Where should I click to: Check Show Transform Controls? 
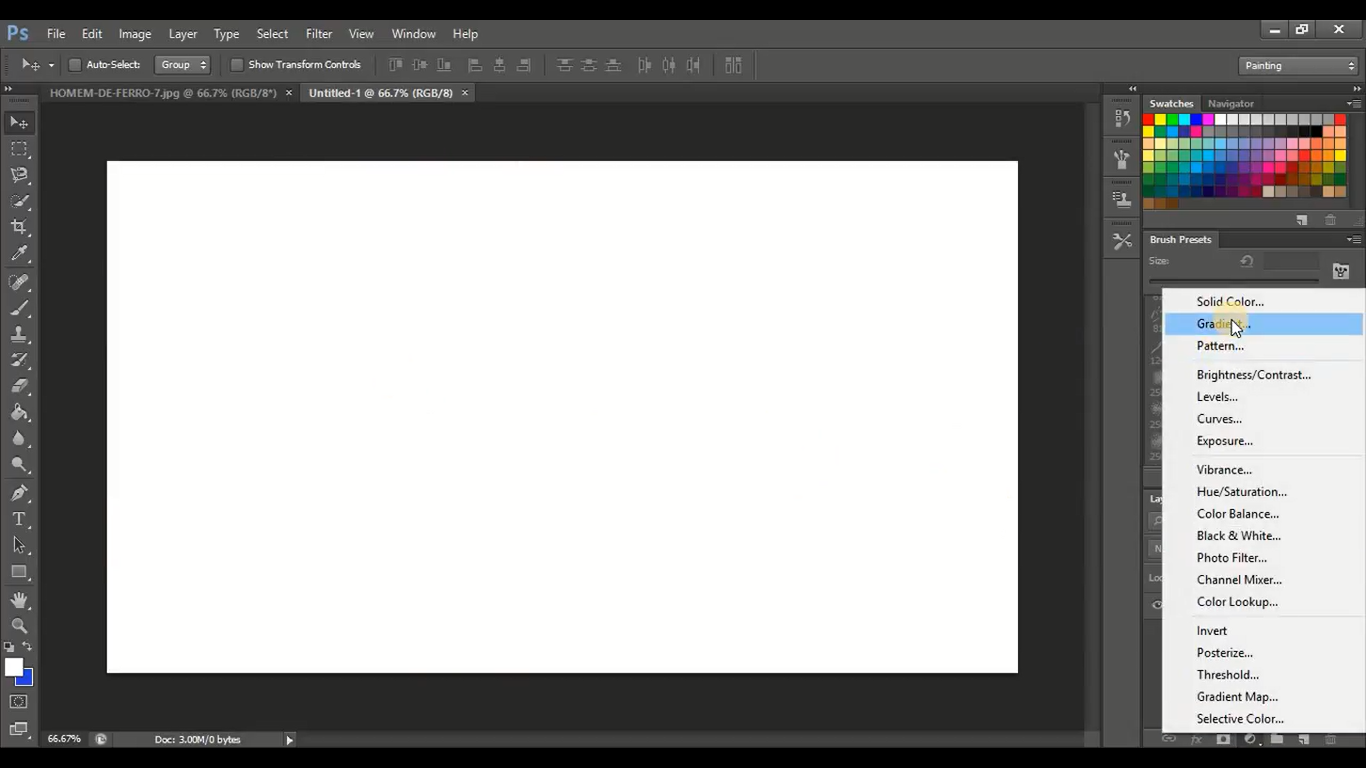click(237, 64)
